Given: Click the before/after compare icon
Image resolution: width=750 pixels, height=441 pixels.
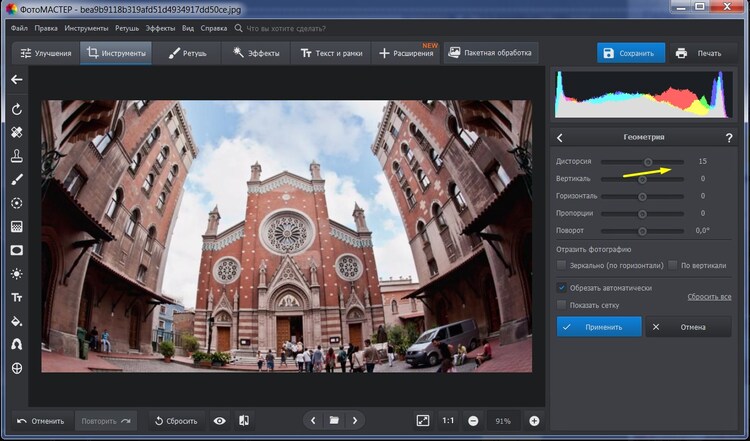Looking at the screenshot, I should pos(243,421).
